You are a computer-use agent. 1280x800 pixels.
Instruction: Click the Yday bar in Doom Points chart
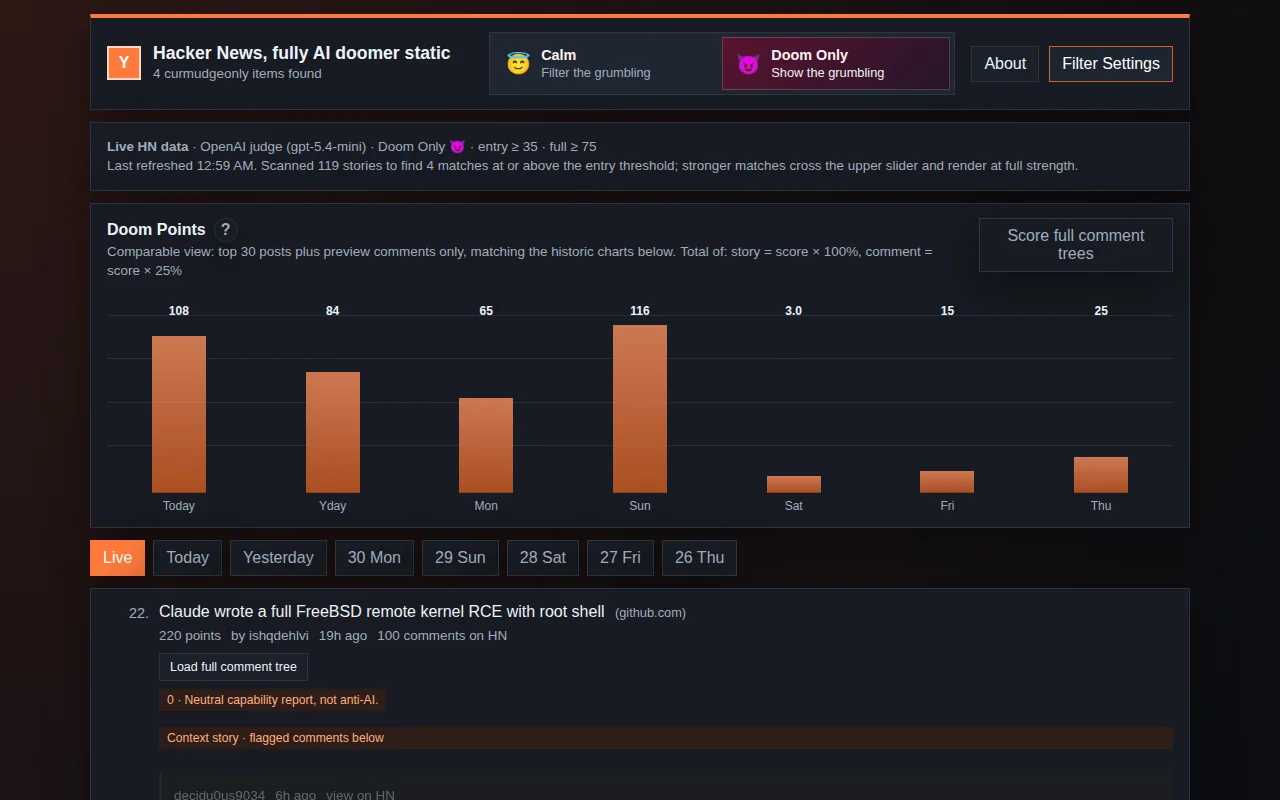tap(333, 432)
